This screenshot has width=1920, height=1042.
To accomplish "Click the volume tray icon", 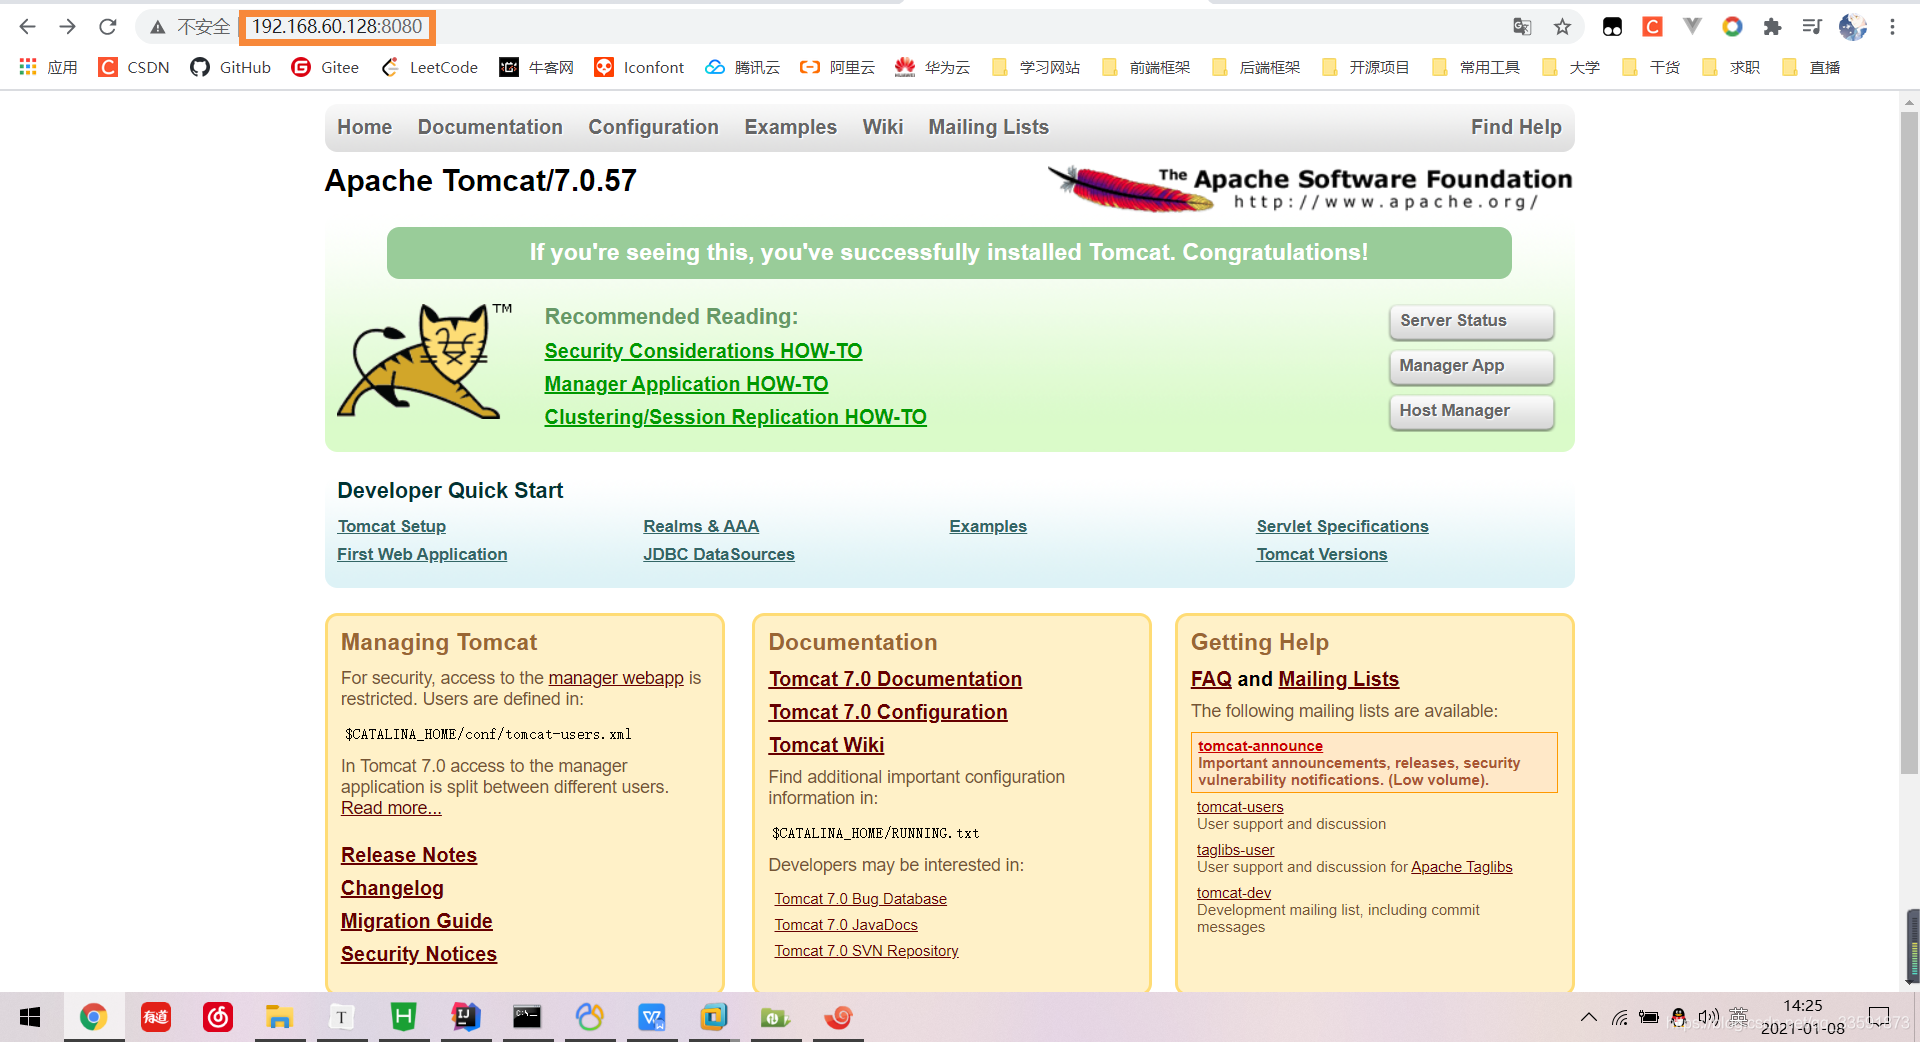I will 1708,1018.
